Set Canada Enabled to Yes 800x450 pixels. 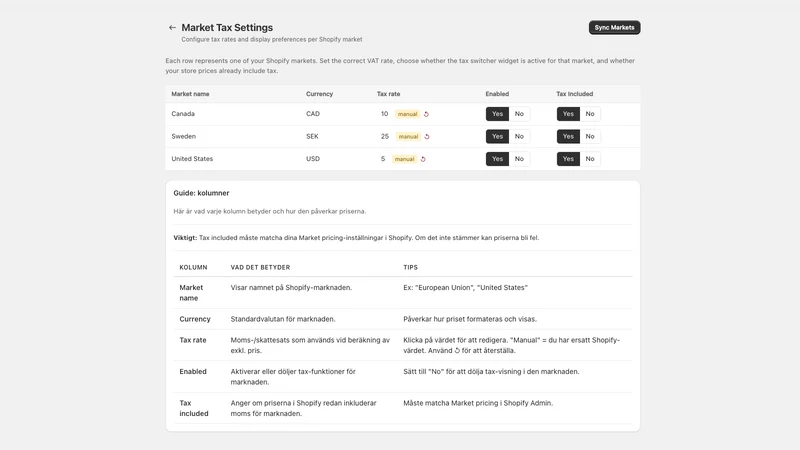pos(497,114)
